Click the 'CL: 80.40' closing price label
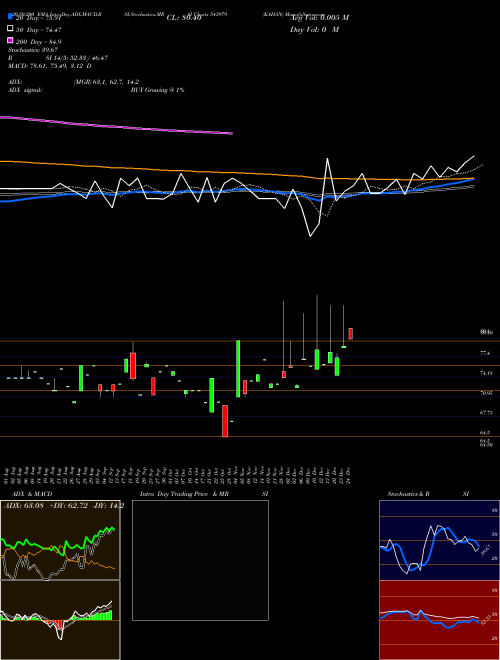500x660 pixels. tap(184, 18)
